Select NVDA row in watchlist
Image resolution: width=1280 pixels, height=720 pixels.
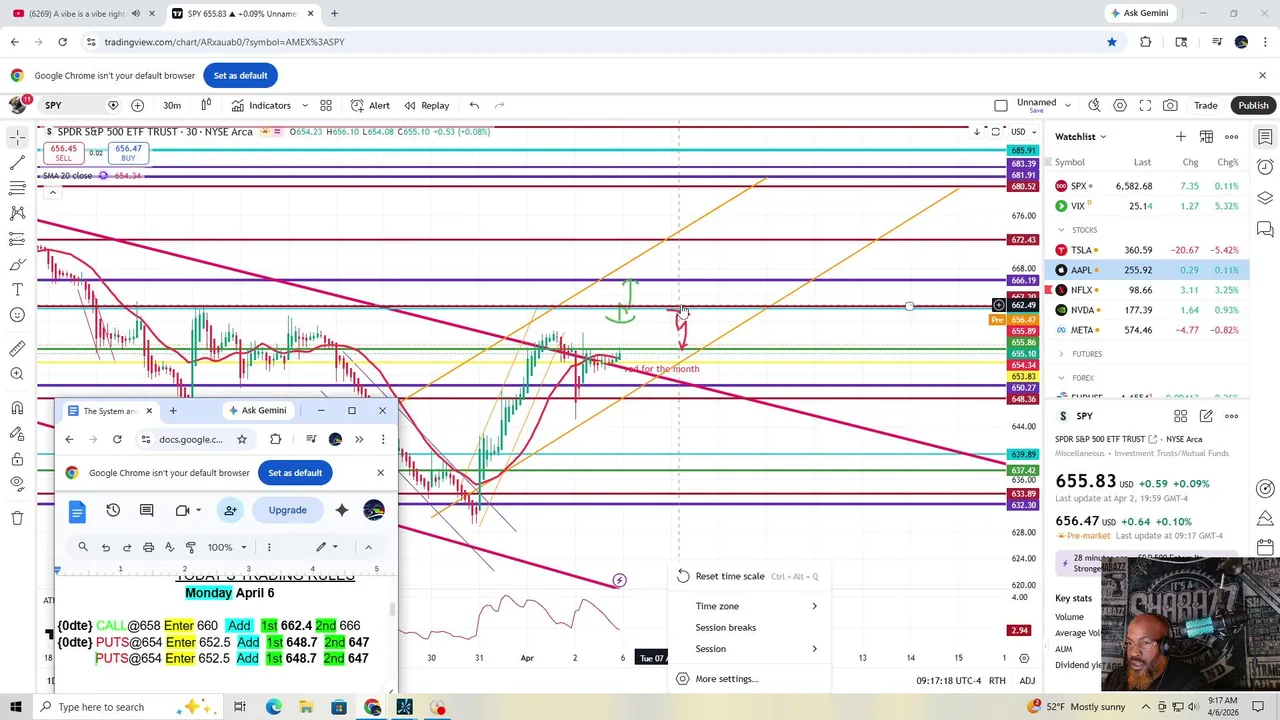pyautogui.click(x=1148, y=310)
